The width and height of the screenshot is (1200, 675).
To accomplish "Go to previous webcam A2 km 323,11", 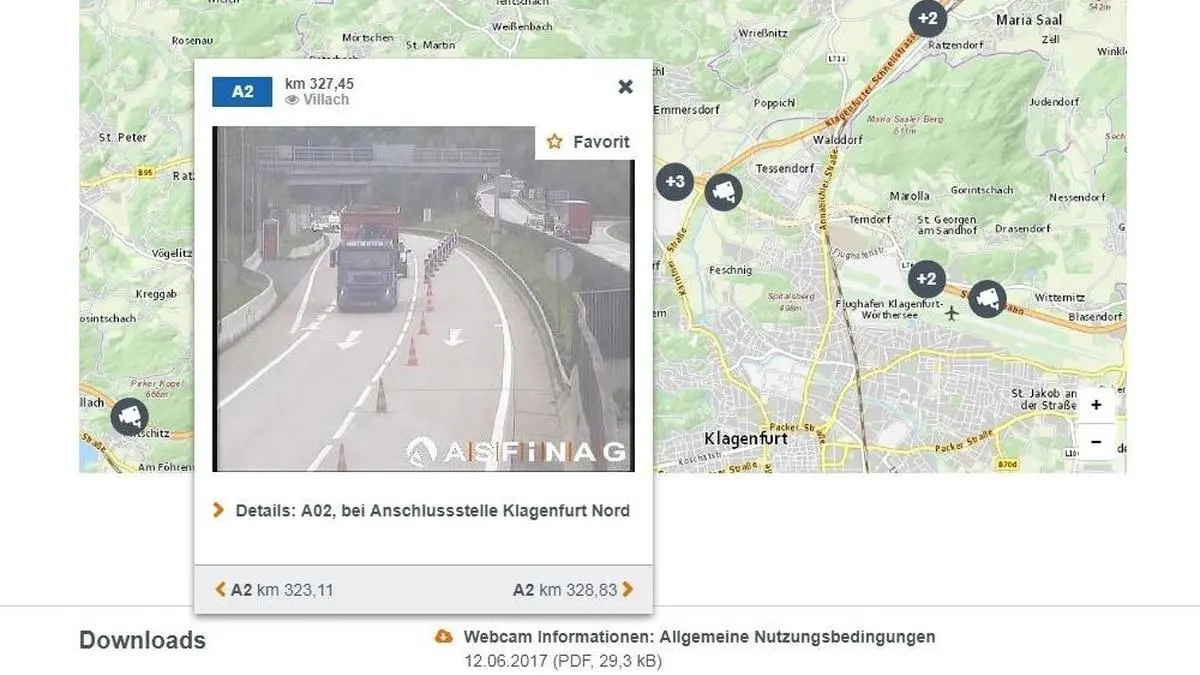I will click(x=274, y=590).
